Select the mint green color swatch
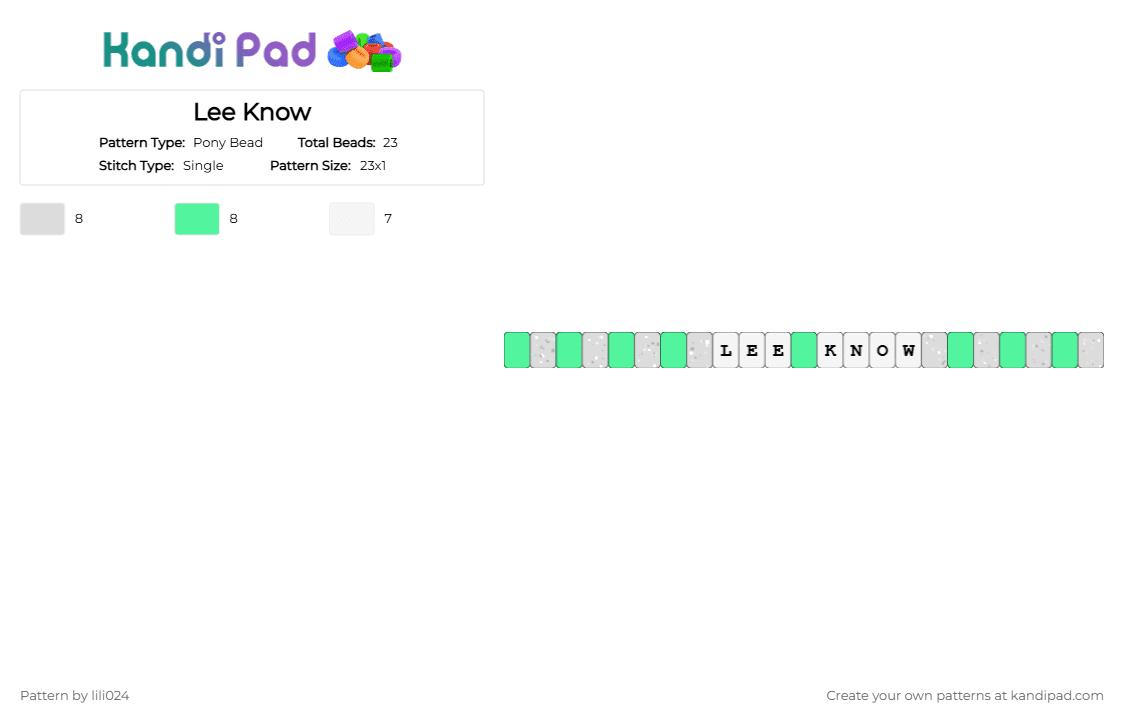 pyautogui.click(x=197, y=219)
